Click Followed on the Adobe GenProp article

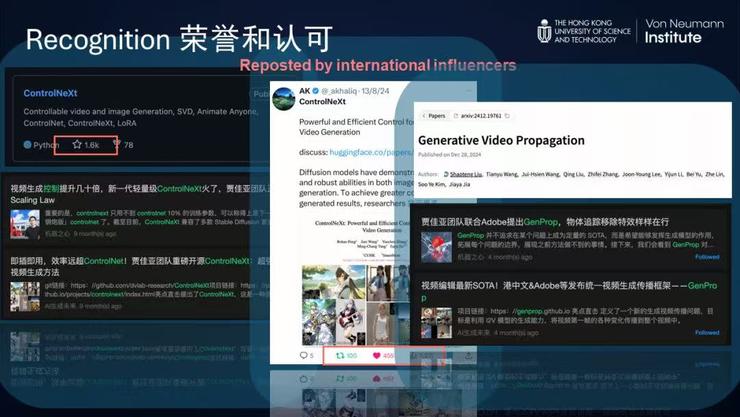click(707, 257)
